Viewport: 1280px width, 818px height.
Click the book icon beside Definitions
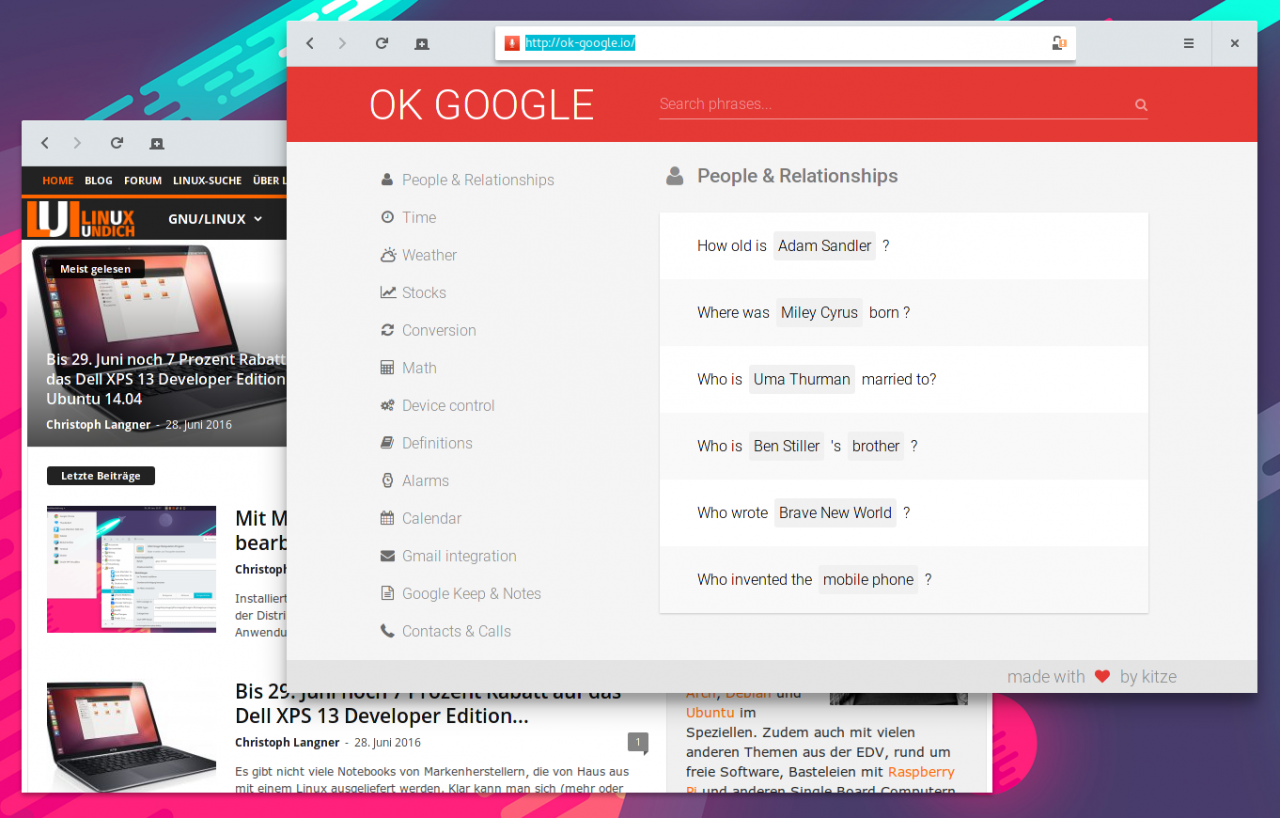pyautogui.click(x=387, y=443)
